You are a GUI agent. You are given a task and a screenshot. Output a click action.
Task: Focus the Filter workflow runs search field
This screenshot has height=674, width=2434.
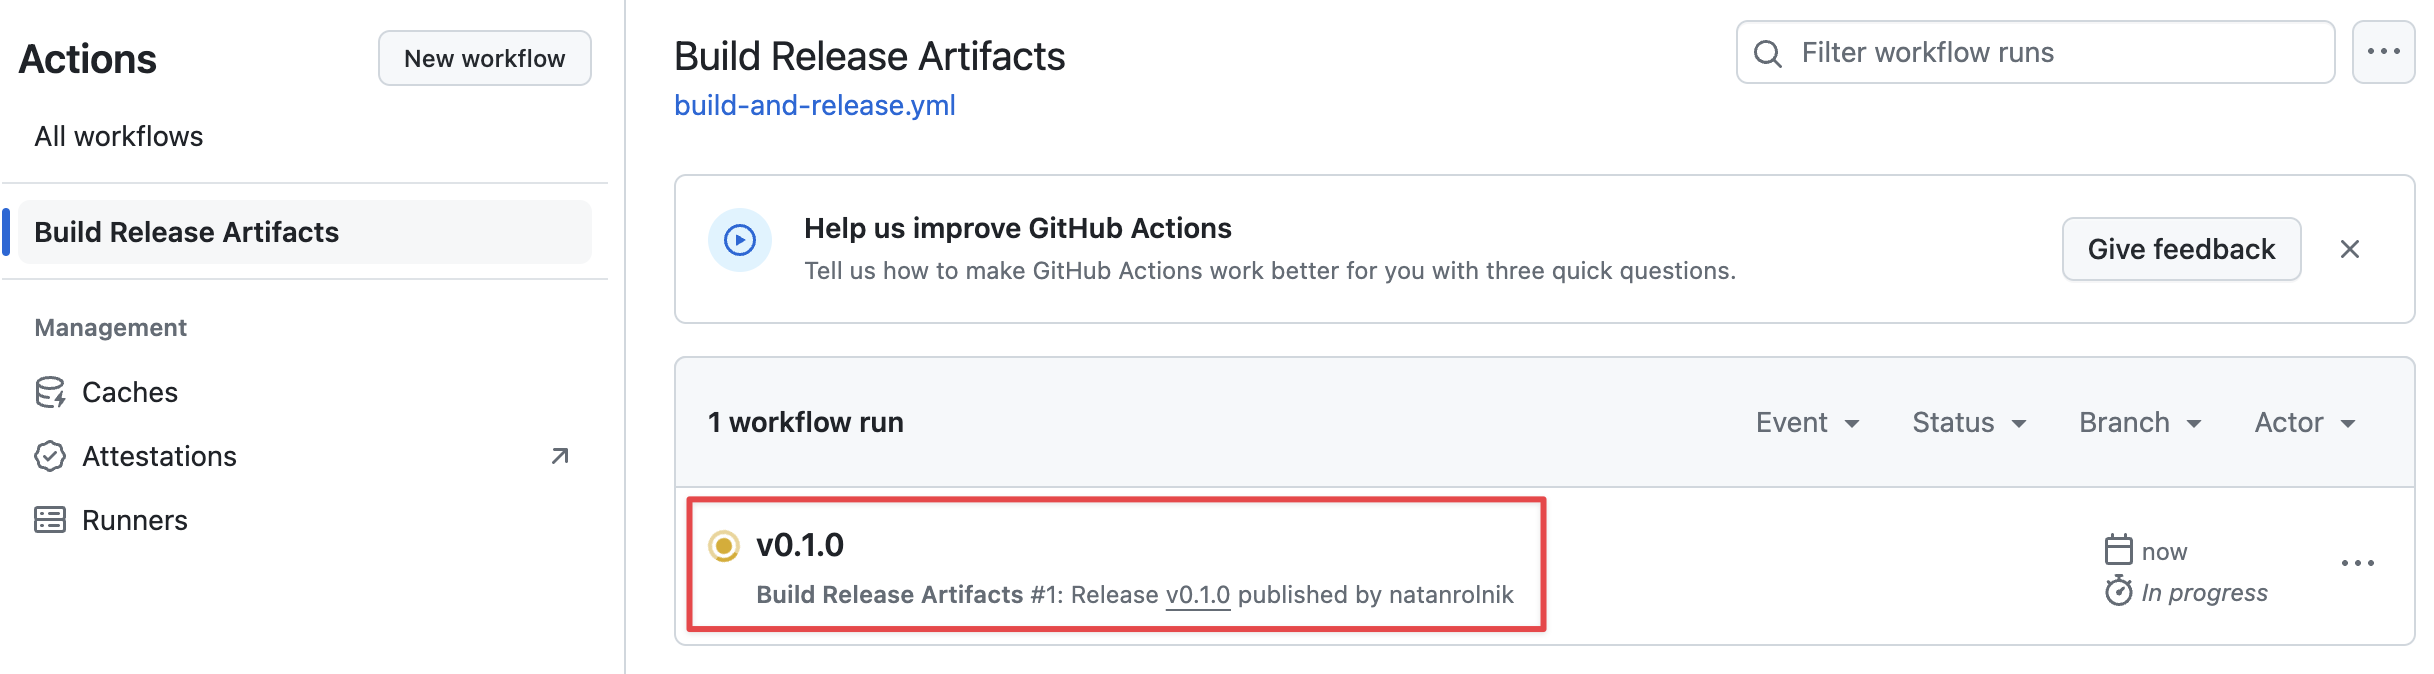pos(2050,52)
